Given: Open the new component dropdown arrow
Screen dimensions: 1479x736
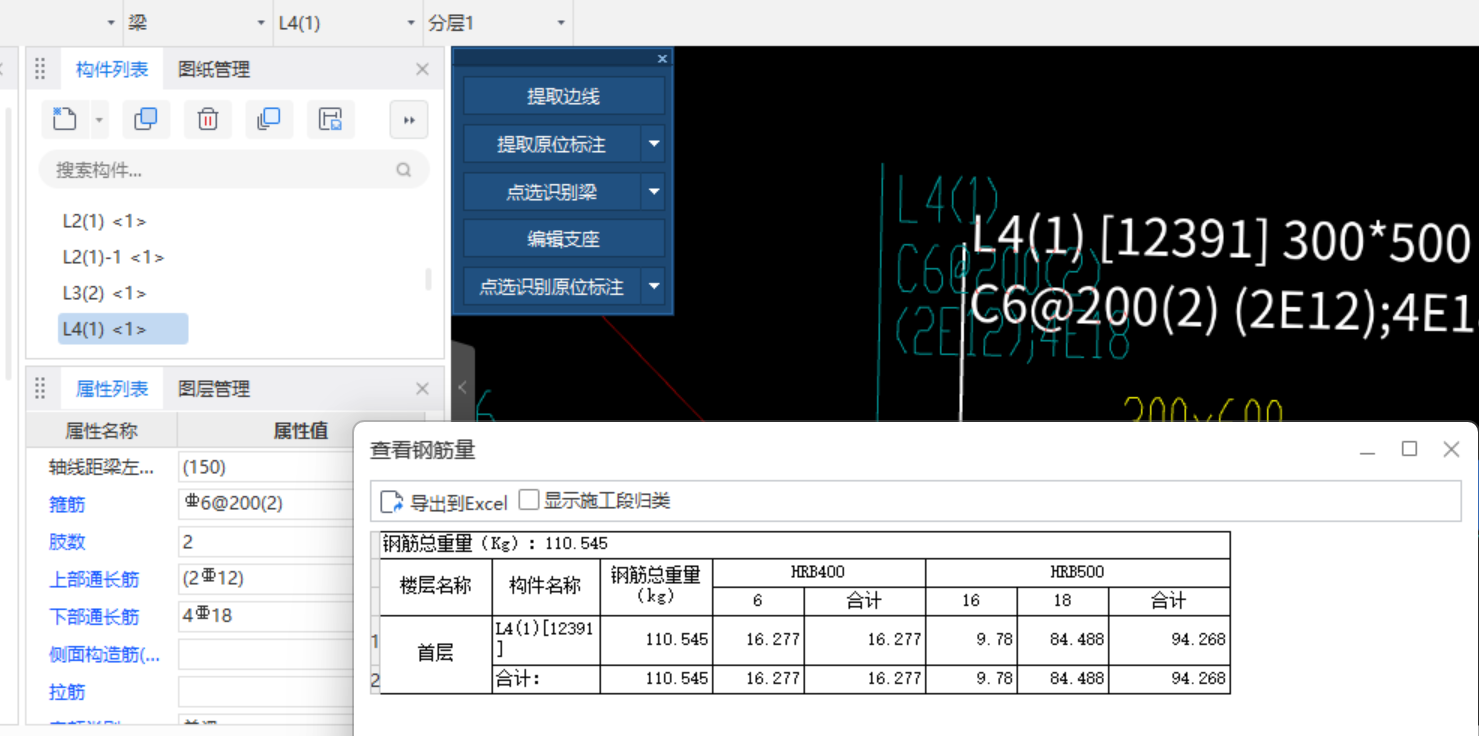Looking at the screenshot, I should click(x=99, y=120).
